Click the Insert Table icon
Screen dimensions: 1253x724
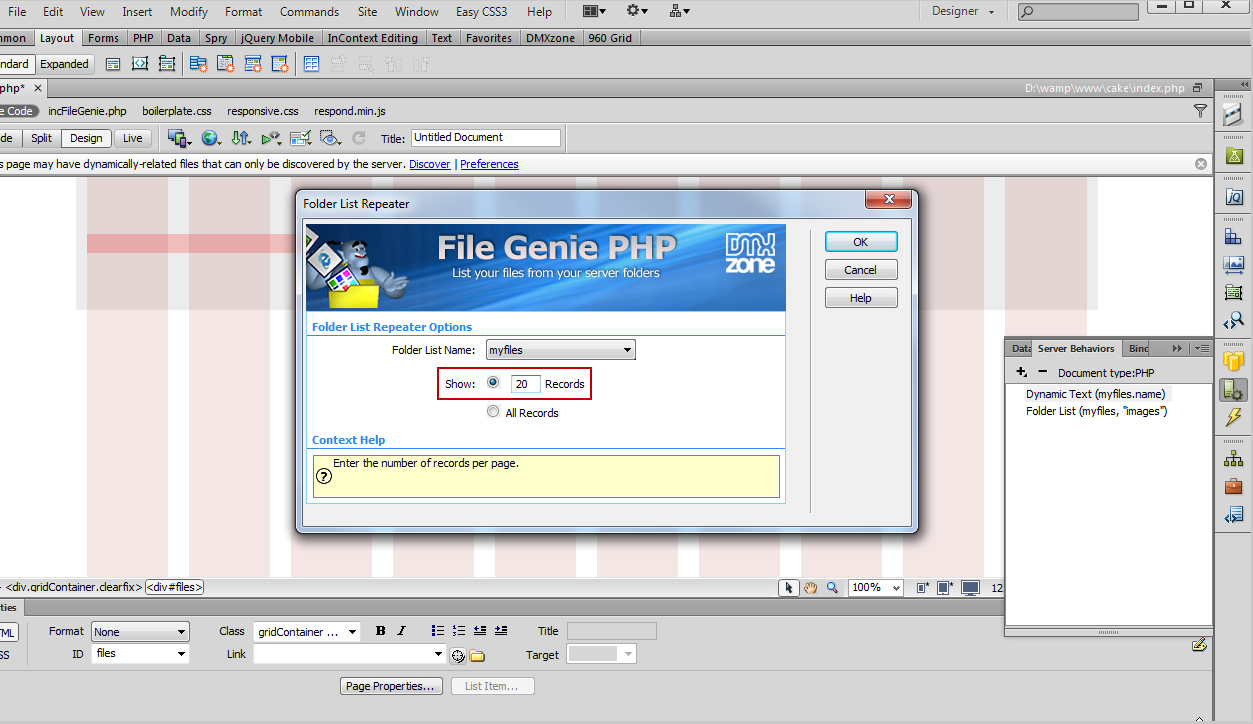point(311,64)
